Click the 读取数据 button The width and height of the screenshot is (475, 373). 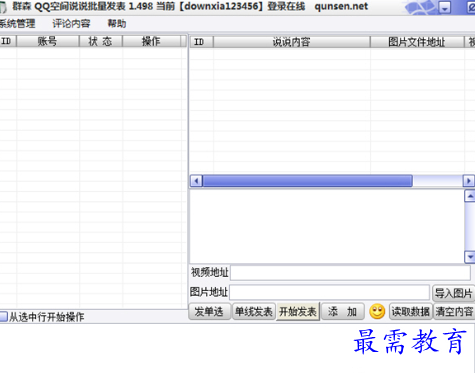410,312
